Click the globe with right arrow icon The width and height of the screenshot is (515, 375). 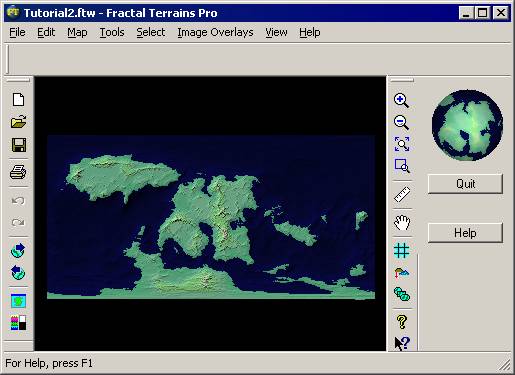tap(18, 250)
